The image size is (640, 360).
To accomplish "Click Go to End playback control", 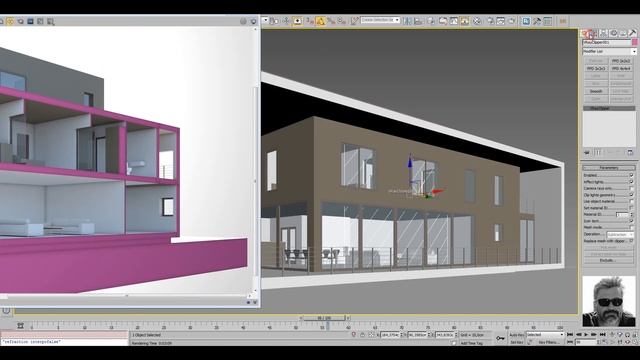I will coord(602,335).
